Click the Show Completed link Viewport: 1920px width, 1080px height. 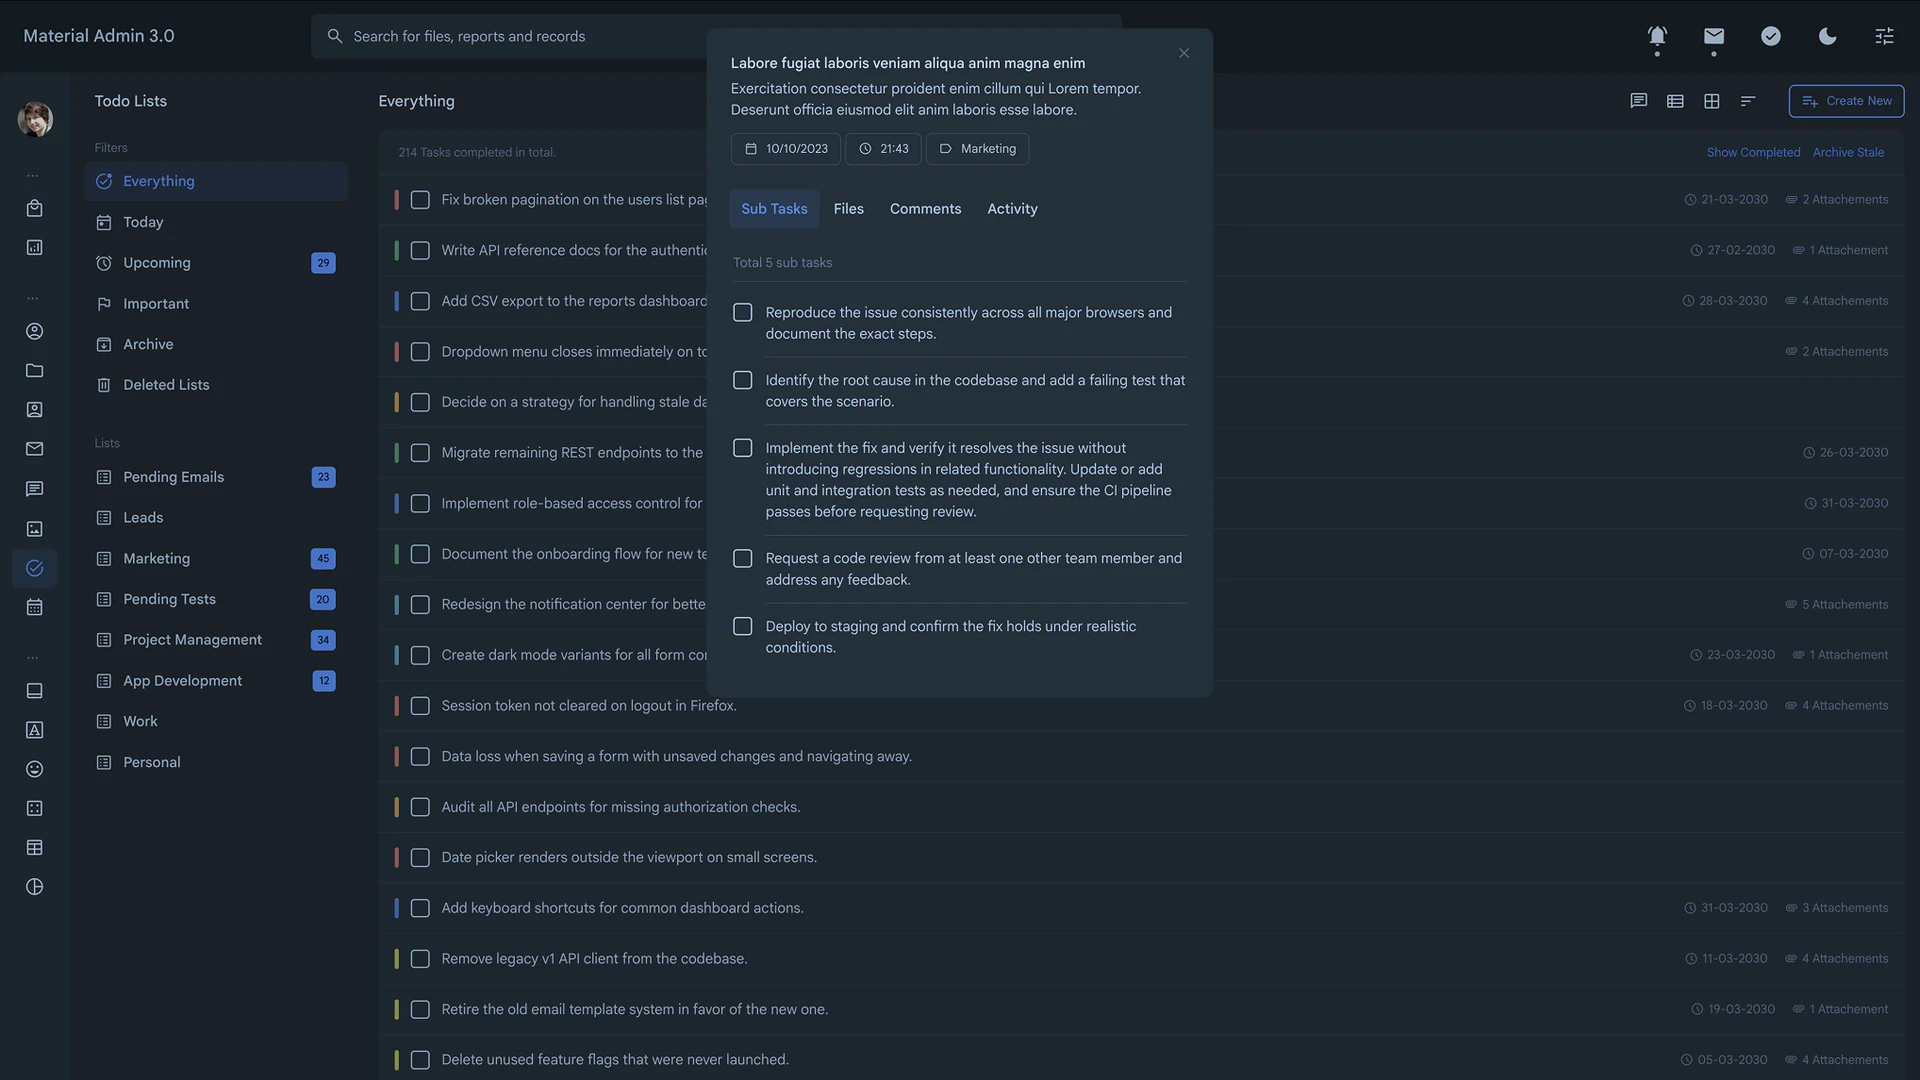tap(1753, 153)
